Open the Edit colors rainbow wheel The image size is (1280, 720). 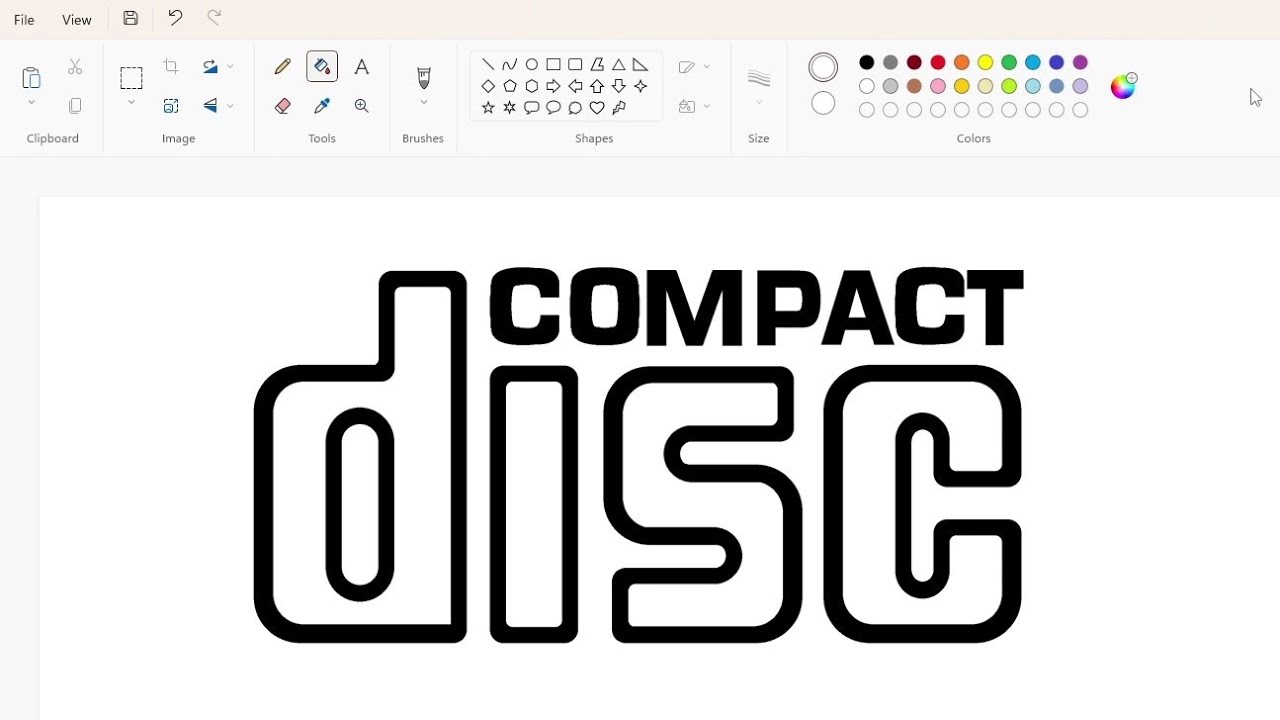coord(1123,86)
